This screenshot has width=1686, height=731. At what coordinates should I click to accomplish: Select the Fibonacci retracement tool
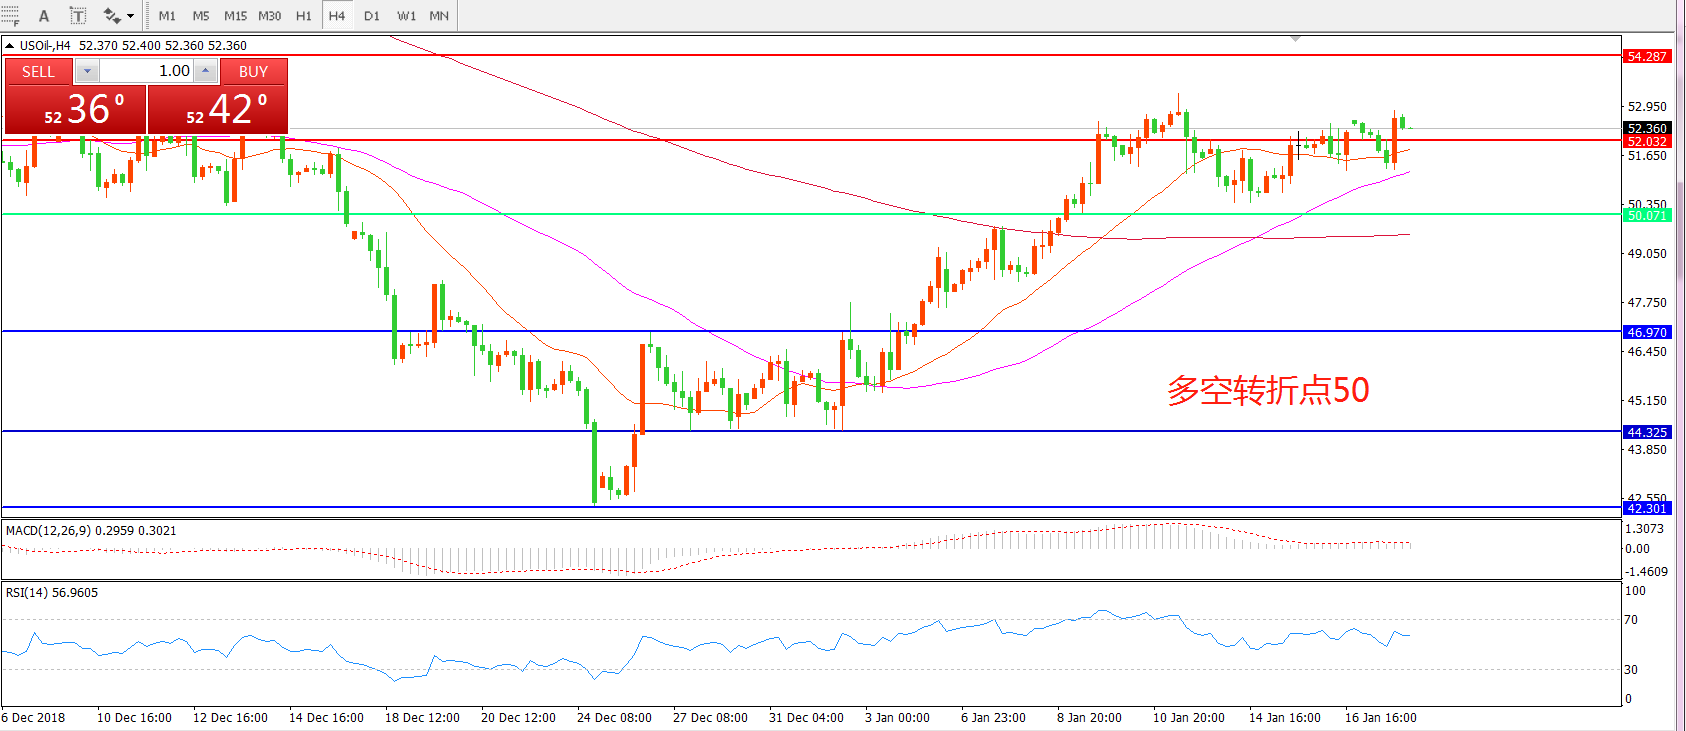(10, 16)
